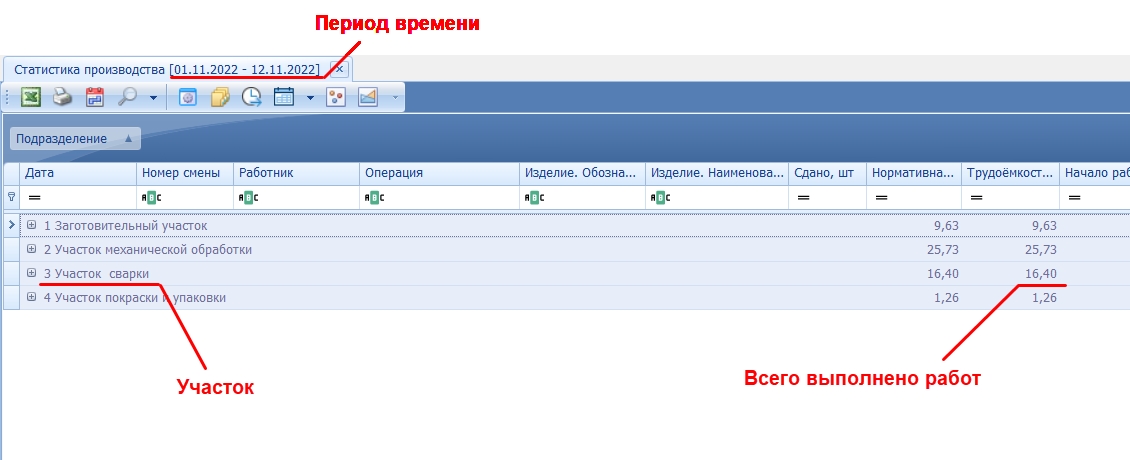This screenshot has width=1130, height=460.
Task: Click the Изделие. Обозна... column header
Action: tap(582, 173)
